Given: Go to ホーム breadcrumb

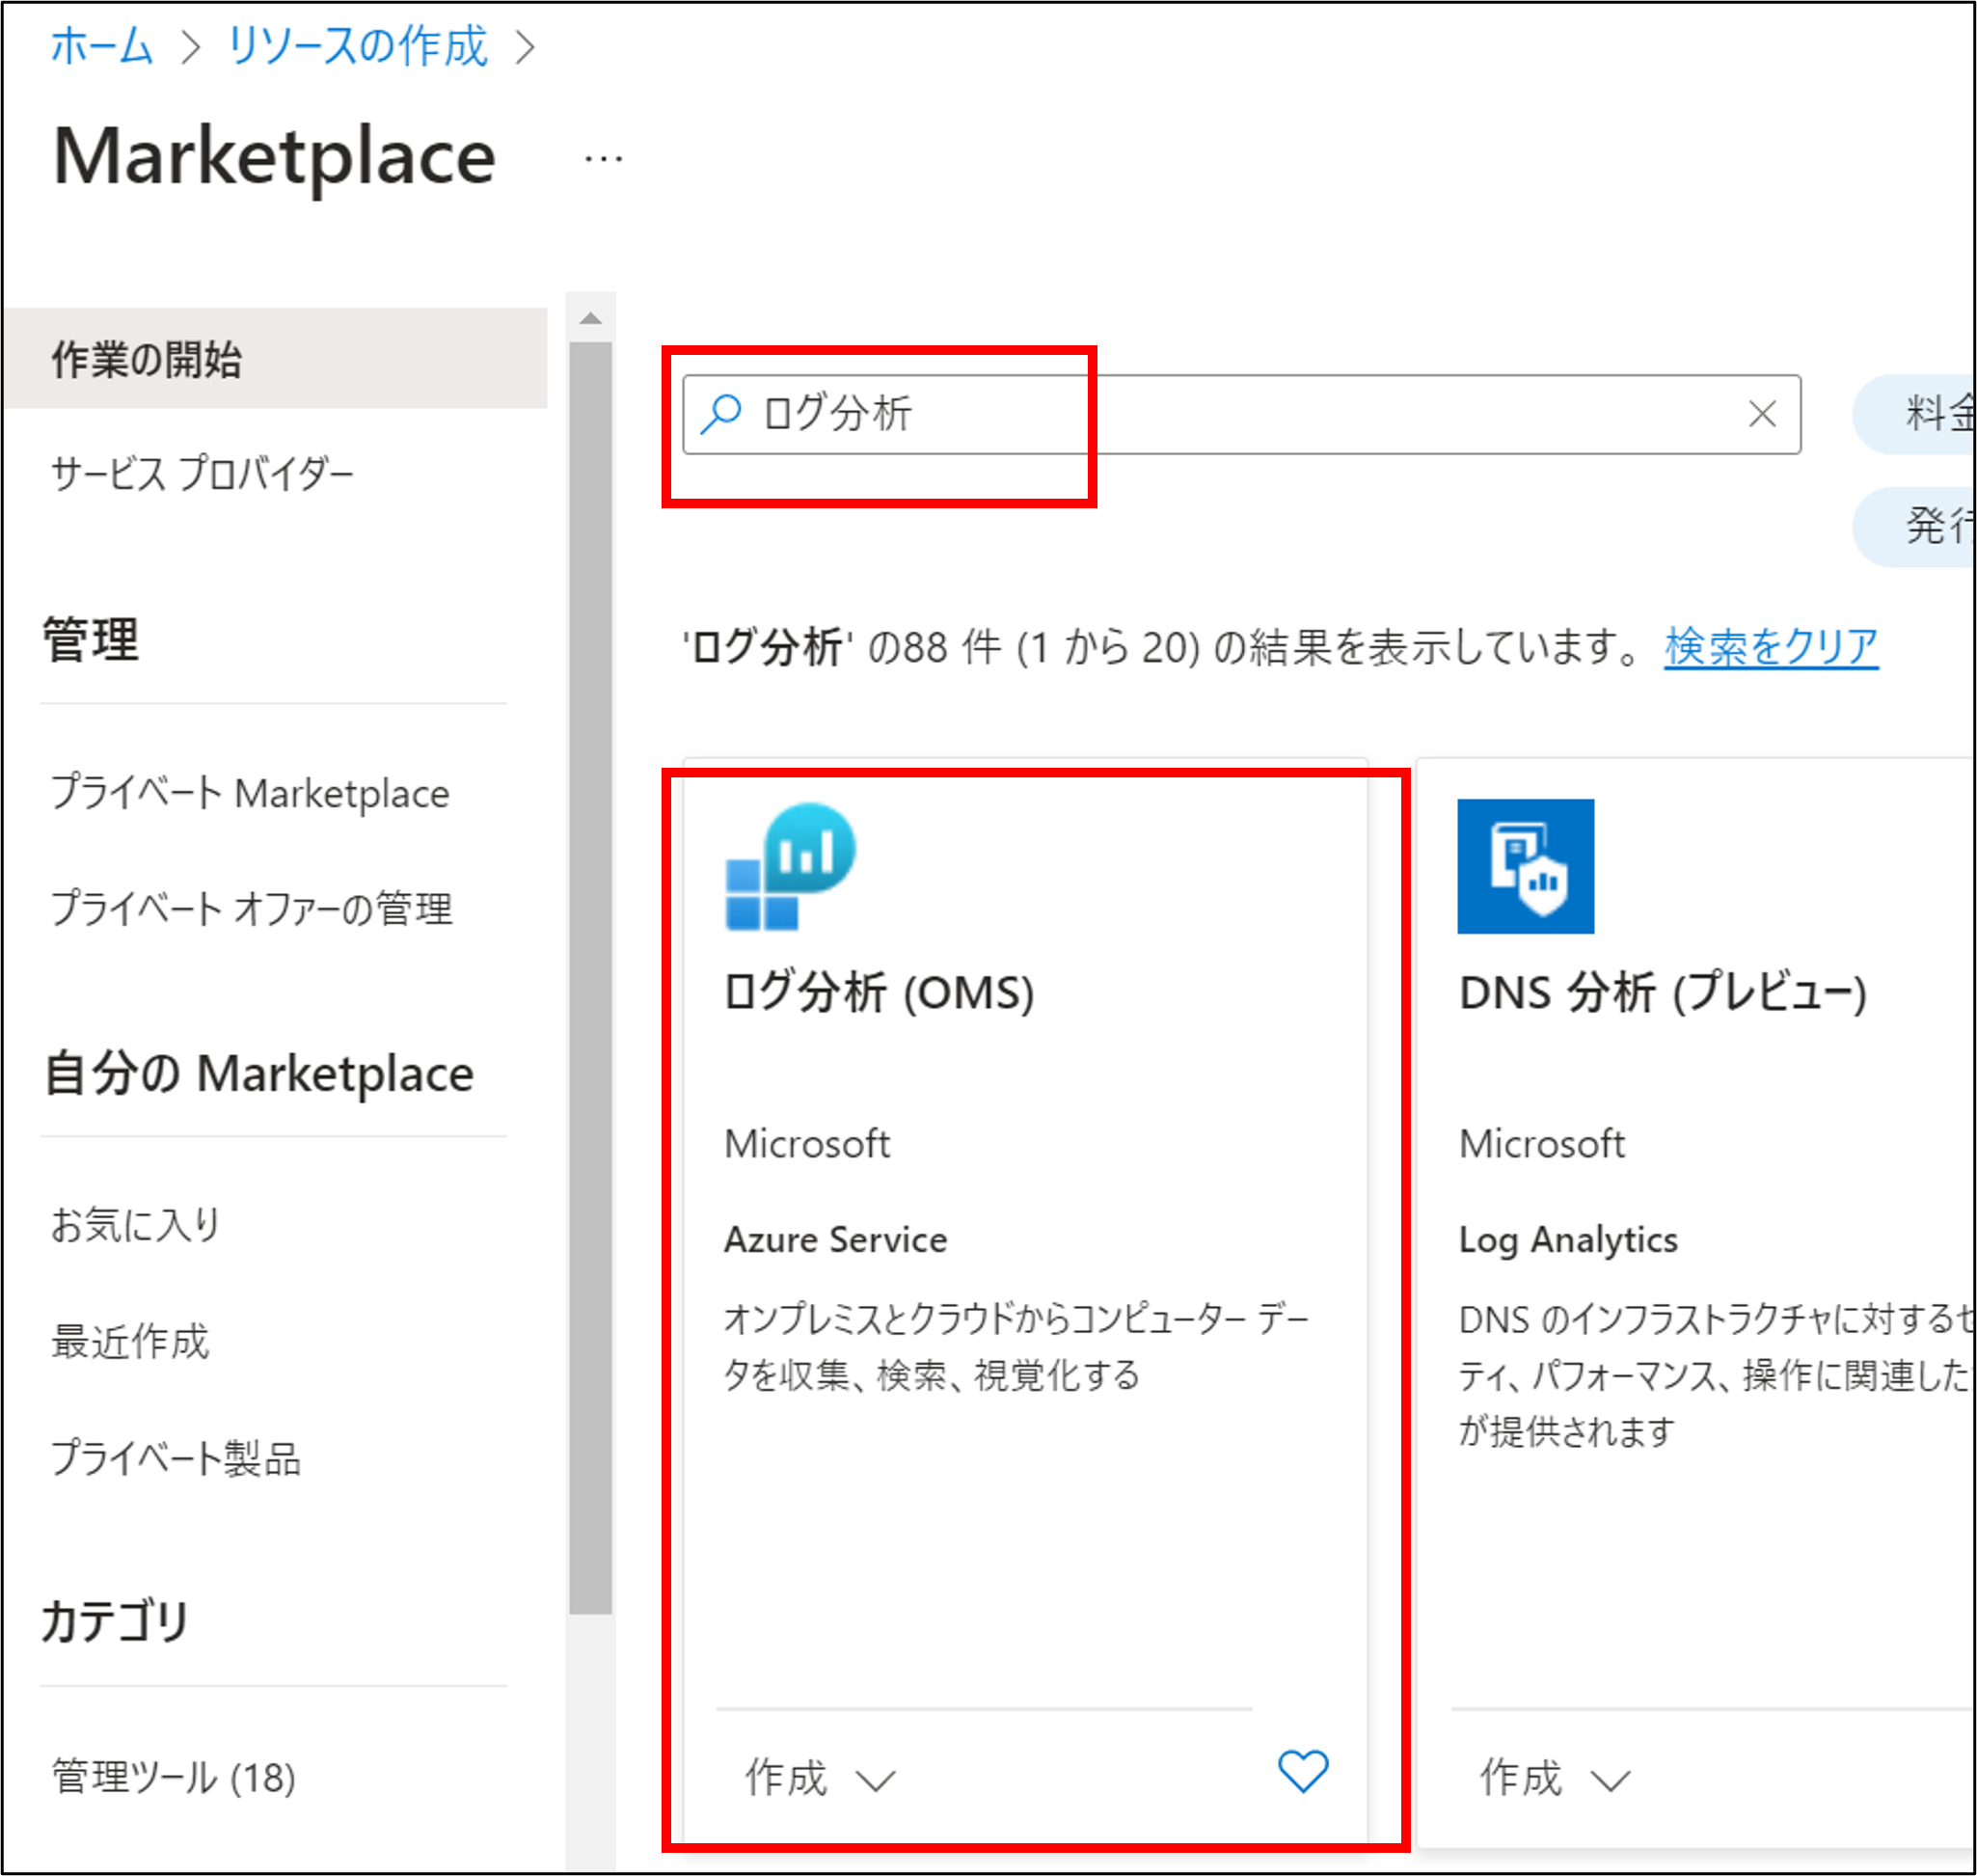Looking at the screenshot, I should coord(101,46).
